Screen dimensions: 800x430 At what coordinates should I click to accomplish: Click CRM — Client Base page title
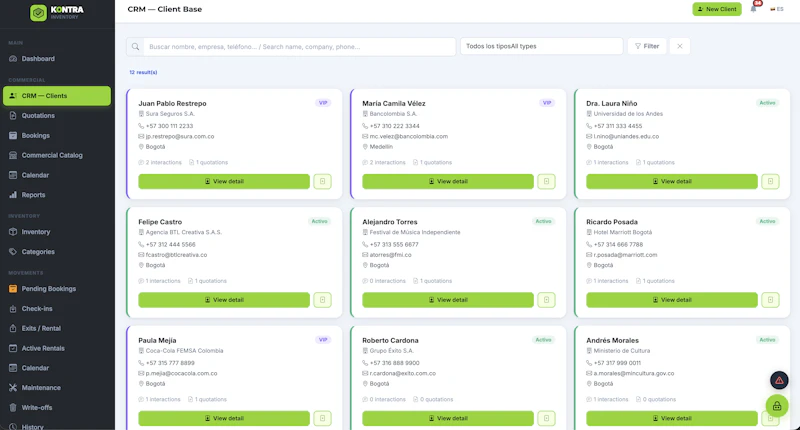point(165,9)
